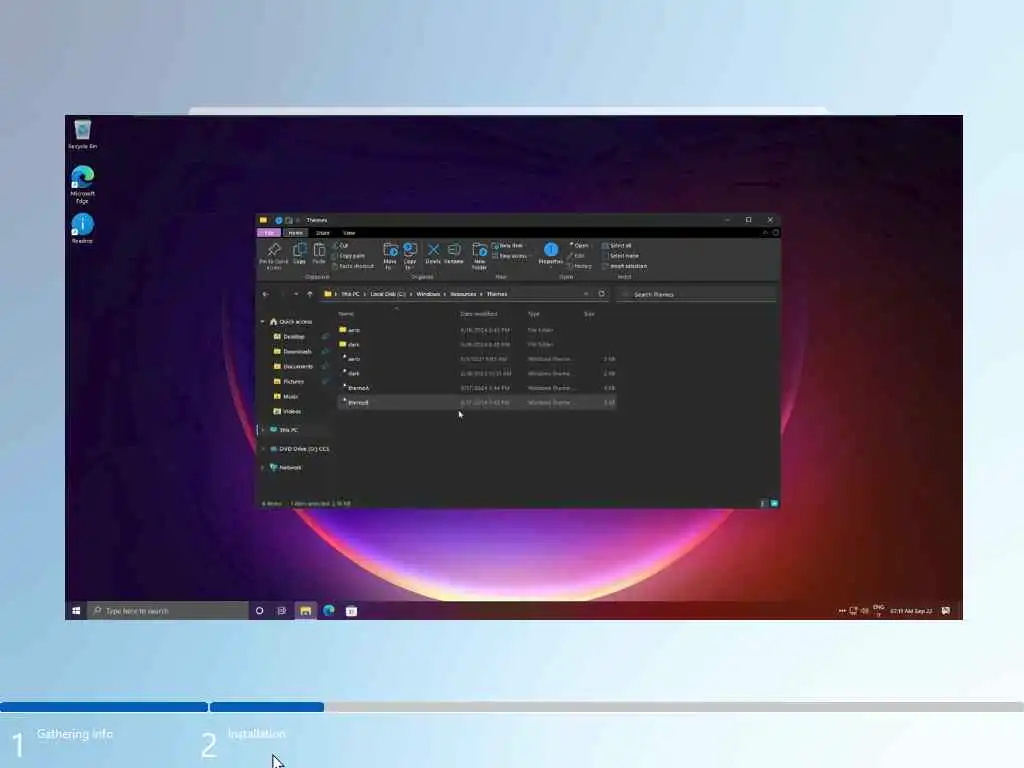Select DVD Drive (D:) in navigation pane
The height and width of the screenshot is (768, 1024).
pyautogui.click(x=300, y=449)
